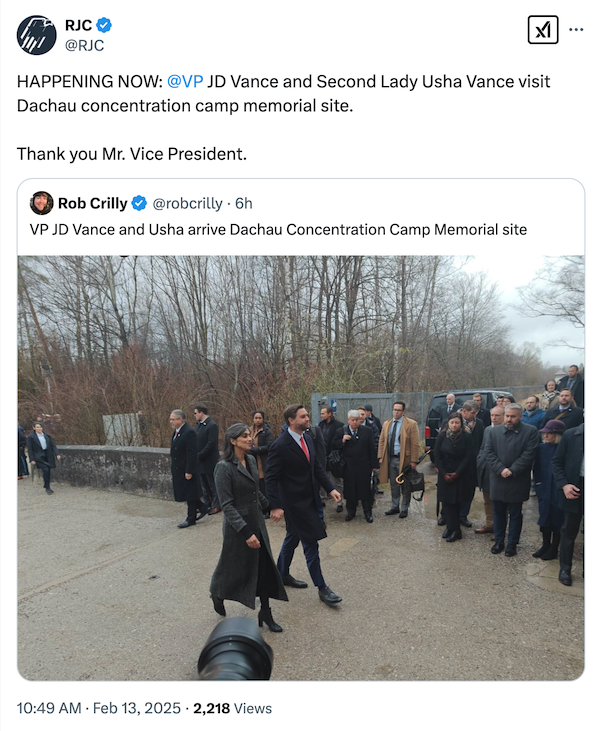The image size is (600, 731).
Task: Click the 10:49 AM Feb 13, 2025 timestamp
Action: [98, 708]
